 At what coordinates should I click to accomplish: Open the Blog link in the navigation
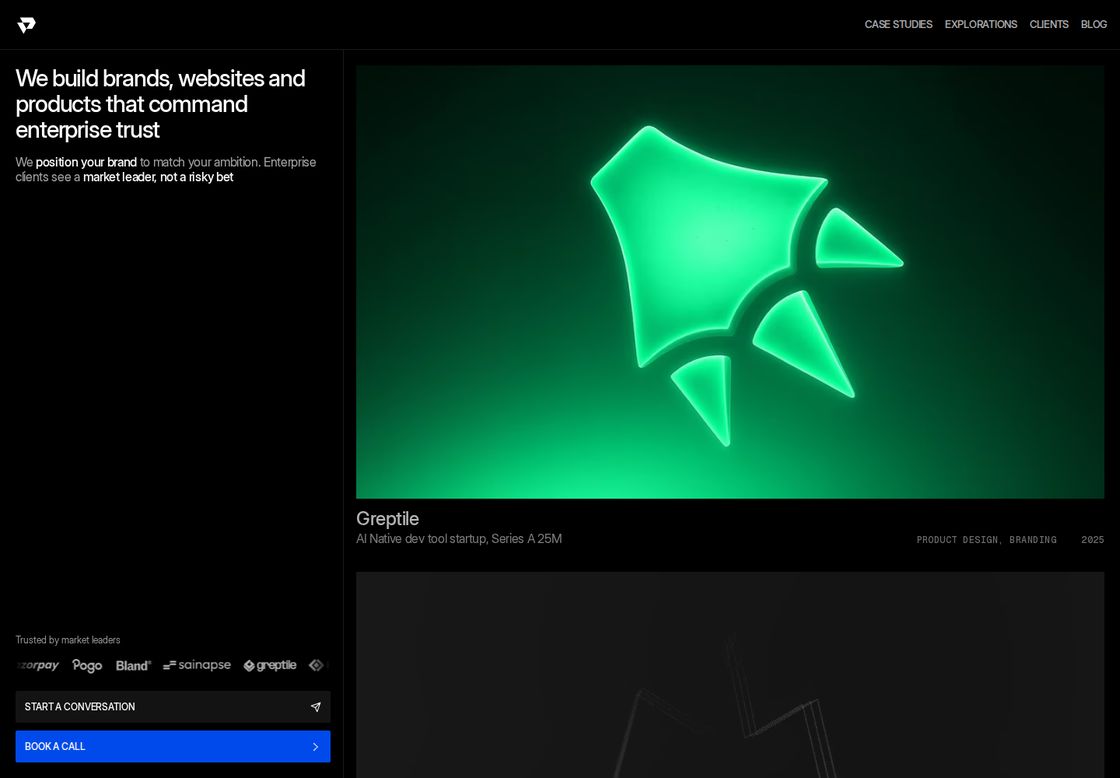(1094, 24)
